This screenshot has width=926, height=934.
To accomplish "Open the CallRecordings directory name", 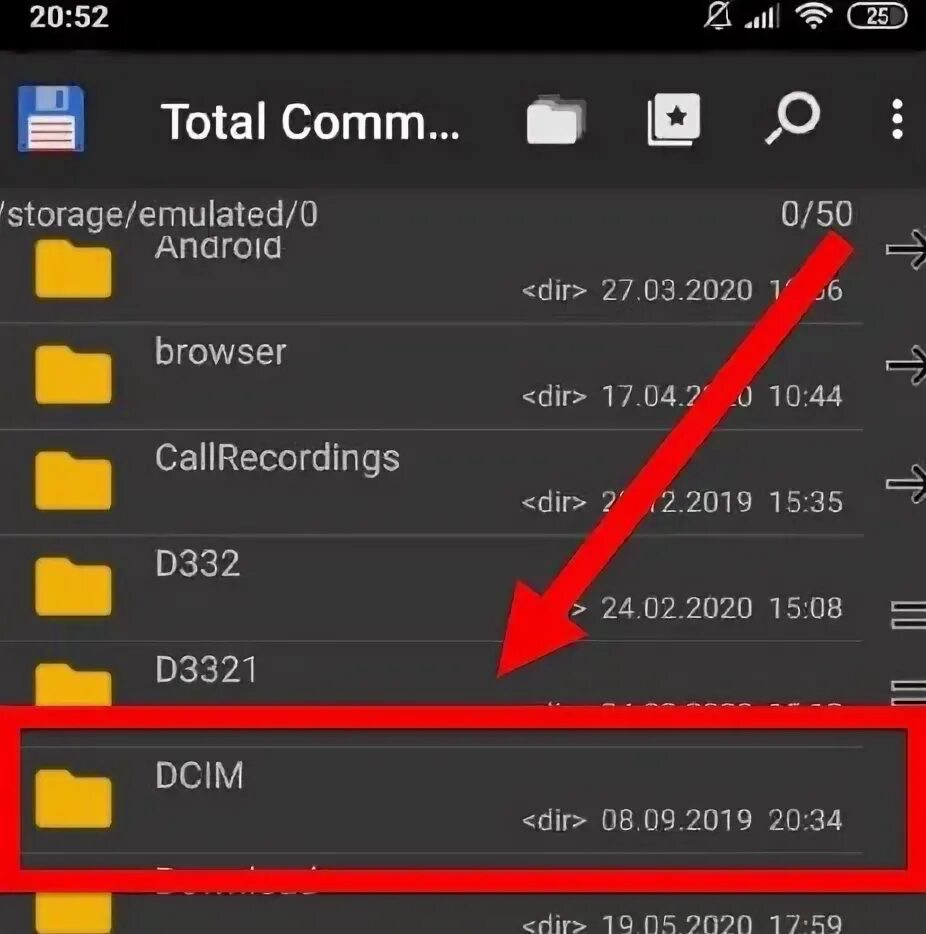I will click(x=277, y=458).
